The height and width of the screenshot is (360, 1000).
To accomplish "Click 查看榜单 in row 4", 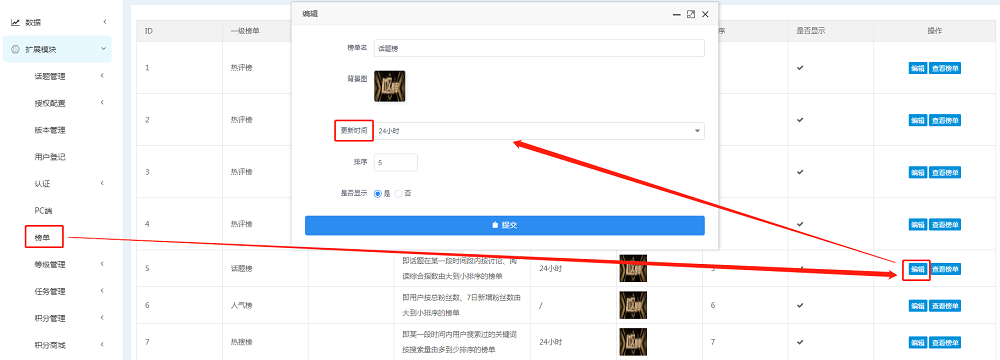I will click(945, 225).
